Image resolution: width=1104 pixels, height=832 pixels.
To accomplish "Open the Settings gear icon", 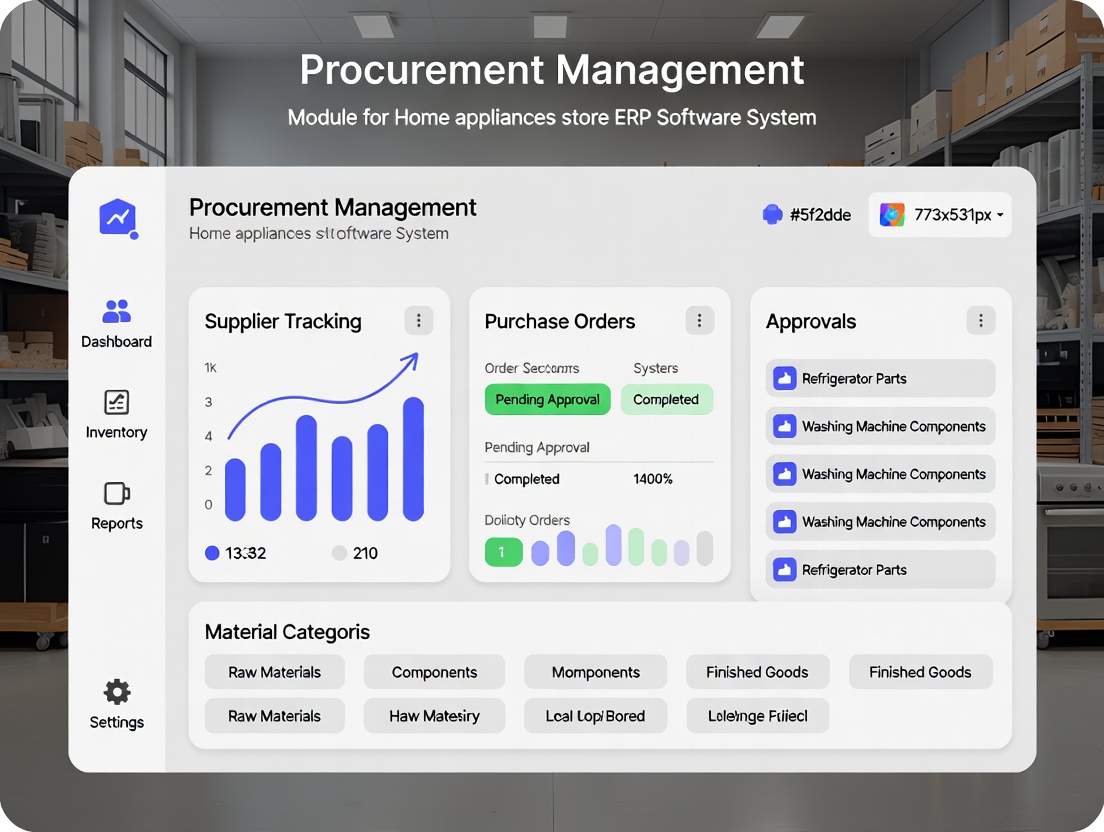I will click(x=117, y=692).
